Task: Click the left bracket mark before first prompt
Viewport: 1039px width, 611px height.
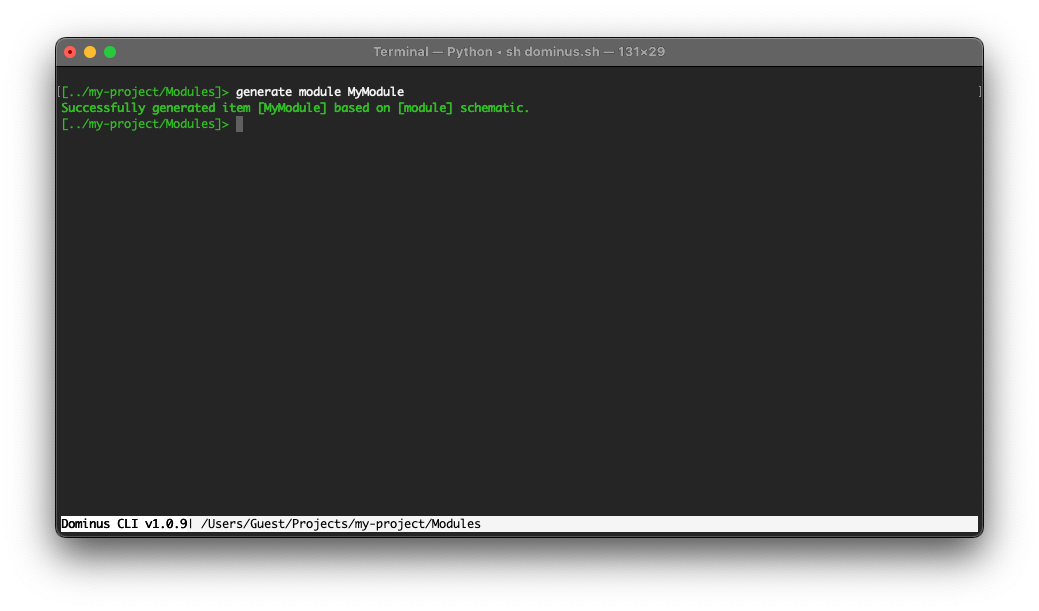Action: (x=59, y=92)
